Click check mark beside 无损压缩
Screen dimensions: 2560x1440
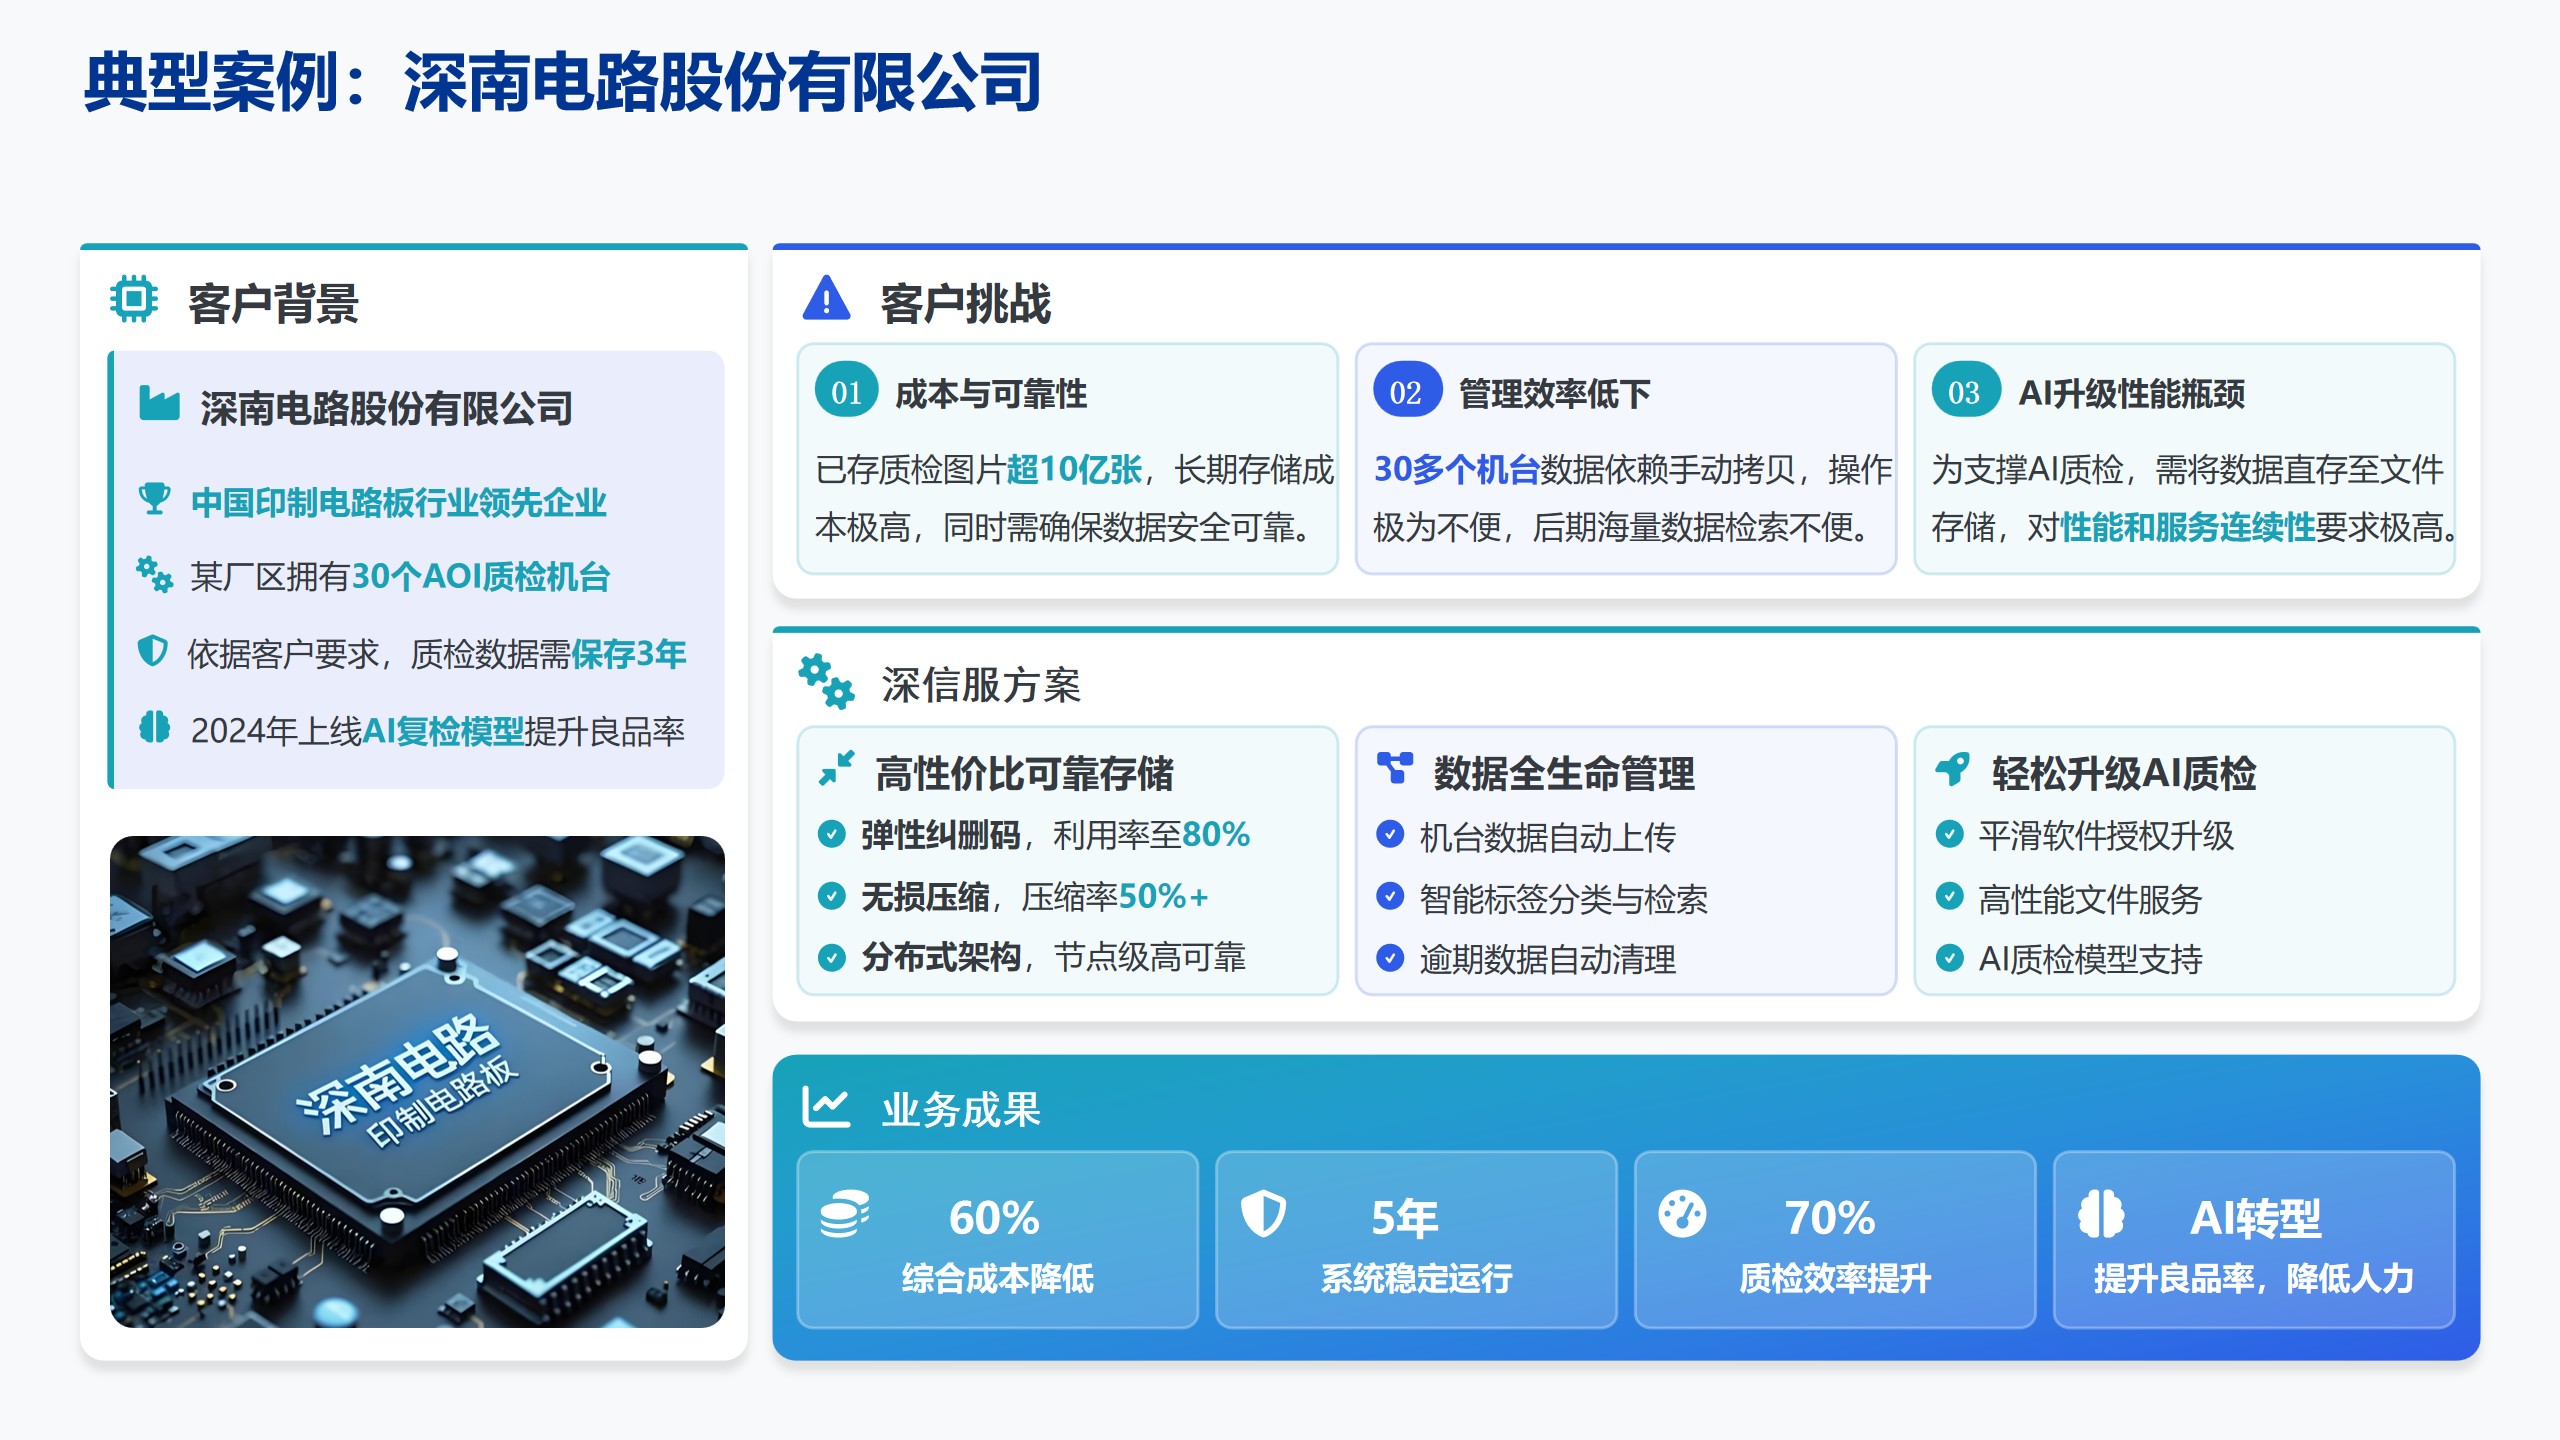832,896
